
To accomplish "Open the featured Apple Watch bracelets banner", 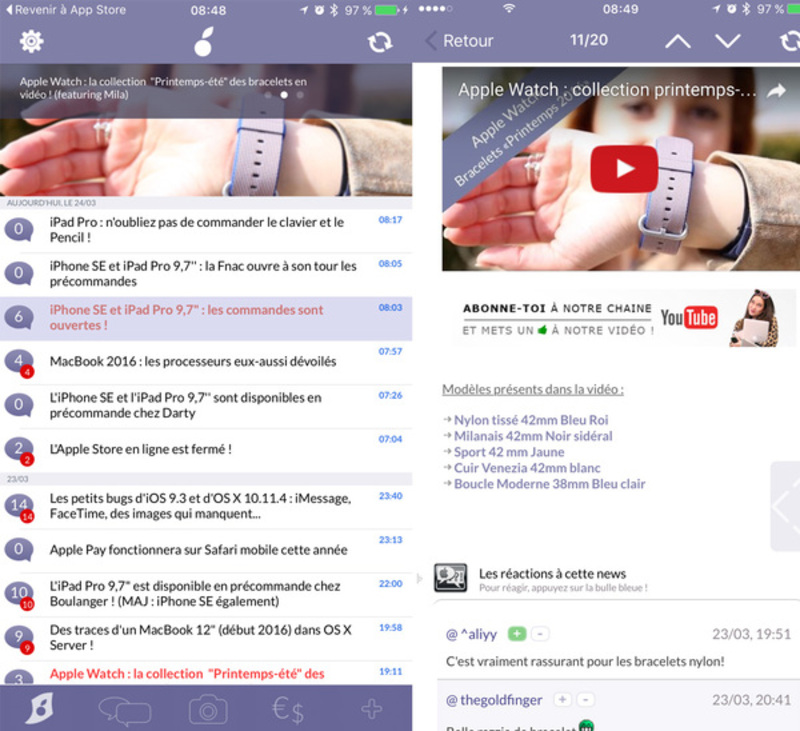I will 206,130.
